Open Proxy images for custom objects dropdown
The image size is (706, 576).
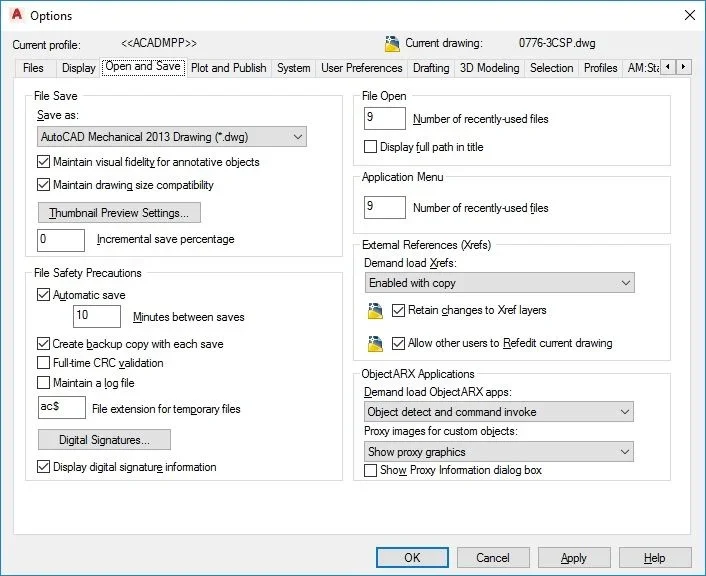(498, 452)
